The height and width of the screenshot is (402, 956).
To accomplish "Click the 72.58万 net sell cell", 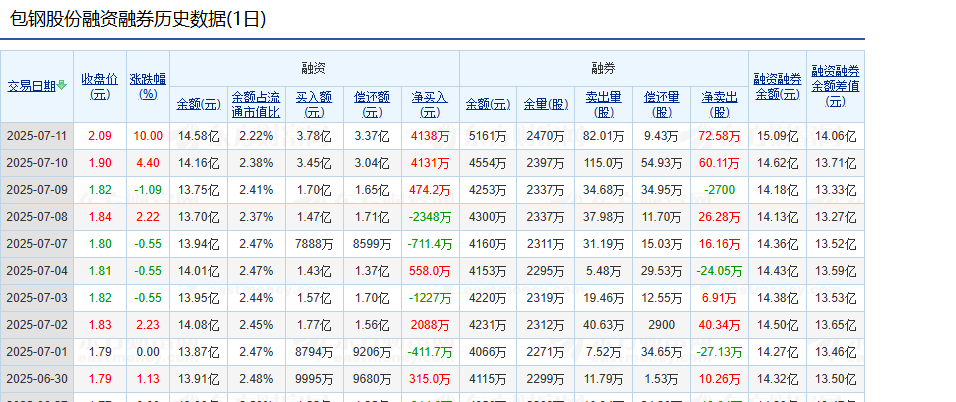I will [x=719, y=135].
